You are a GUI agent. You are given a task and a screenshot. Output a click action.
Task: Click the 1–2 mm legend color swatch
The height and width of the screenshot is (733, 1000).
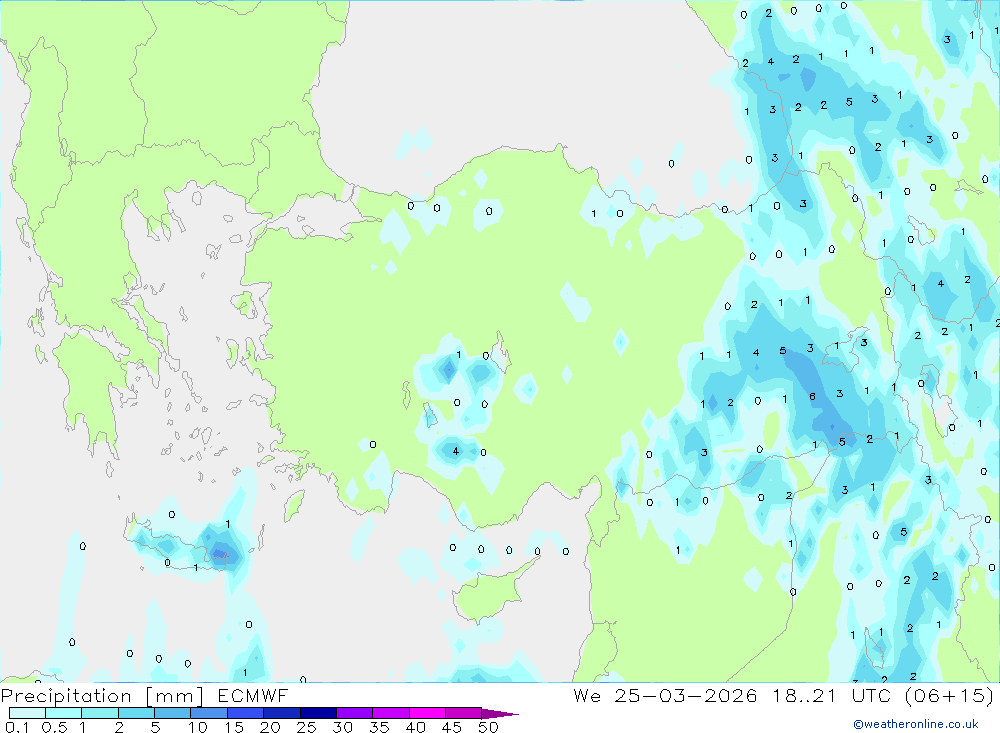[100, 713]
